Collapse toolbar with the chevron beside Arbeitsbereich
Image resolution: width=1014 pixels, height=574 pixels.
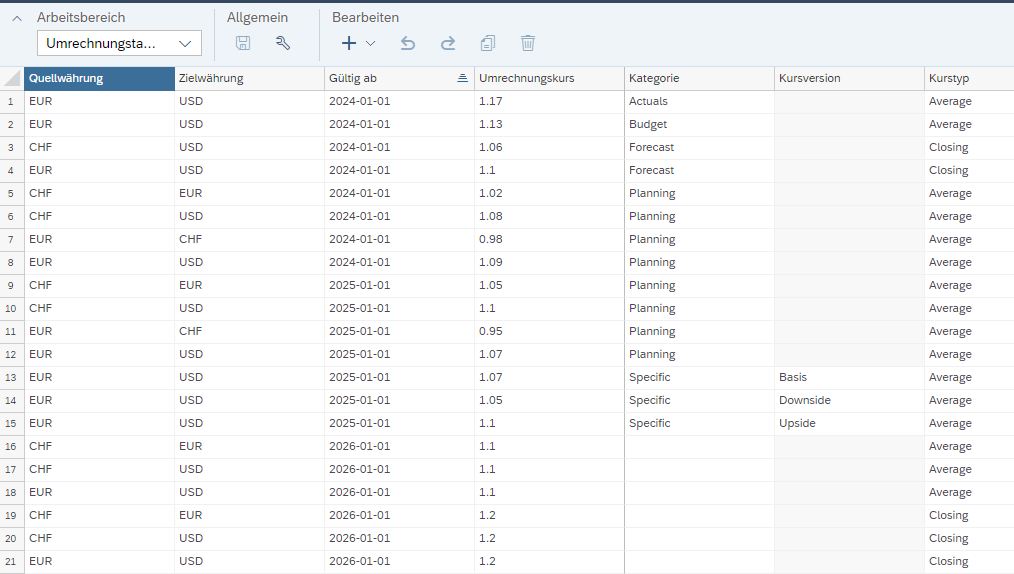pyautogui.click(x=17, y=18)
